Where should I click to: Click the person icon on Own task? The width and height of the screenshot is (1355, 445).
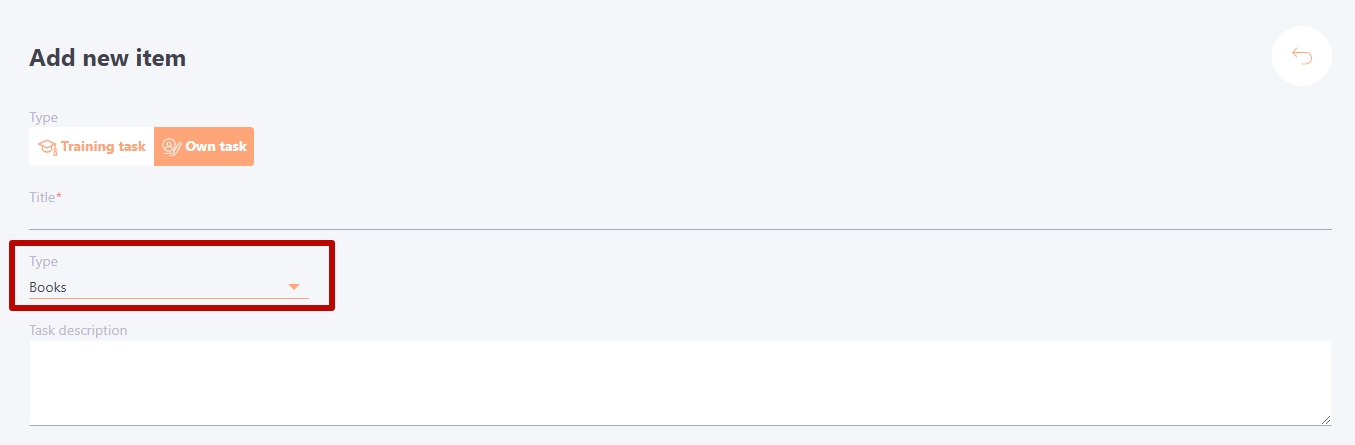point(171,146)
